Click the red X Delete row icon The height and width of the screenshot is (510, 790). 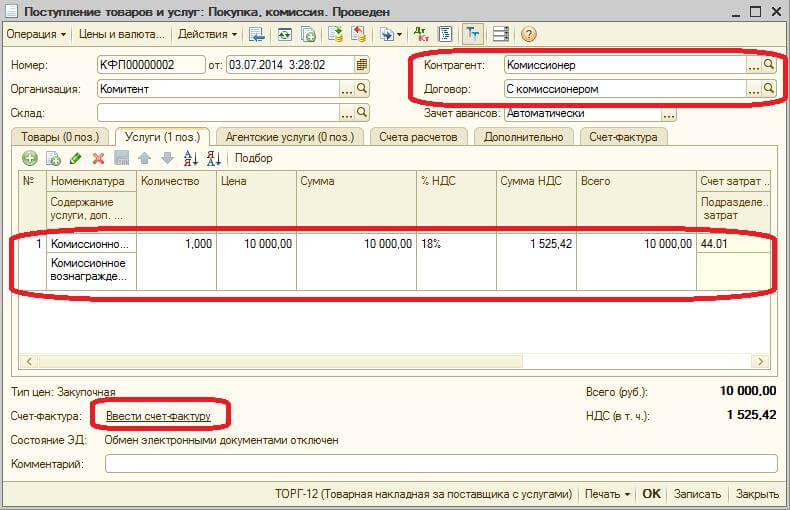point(98,158)
